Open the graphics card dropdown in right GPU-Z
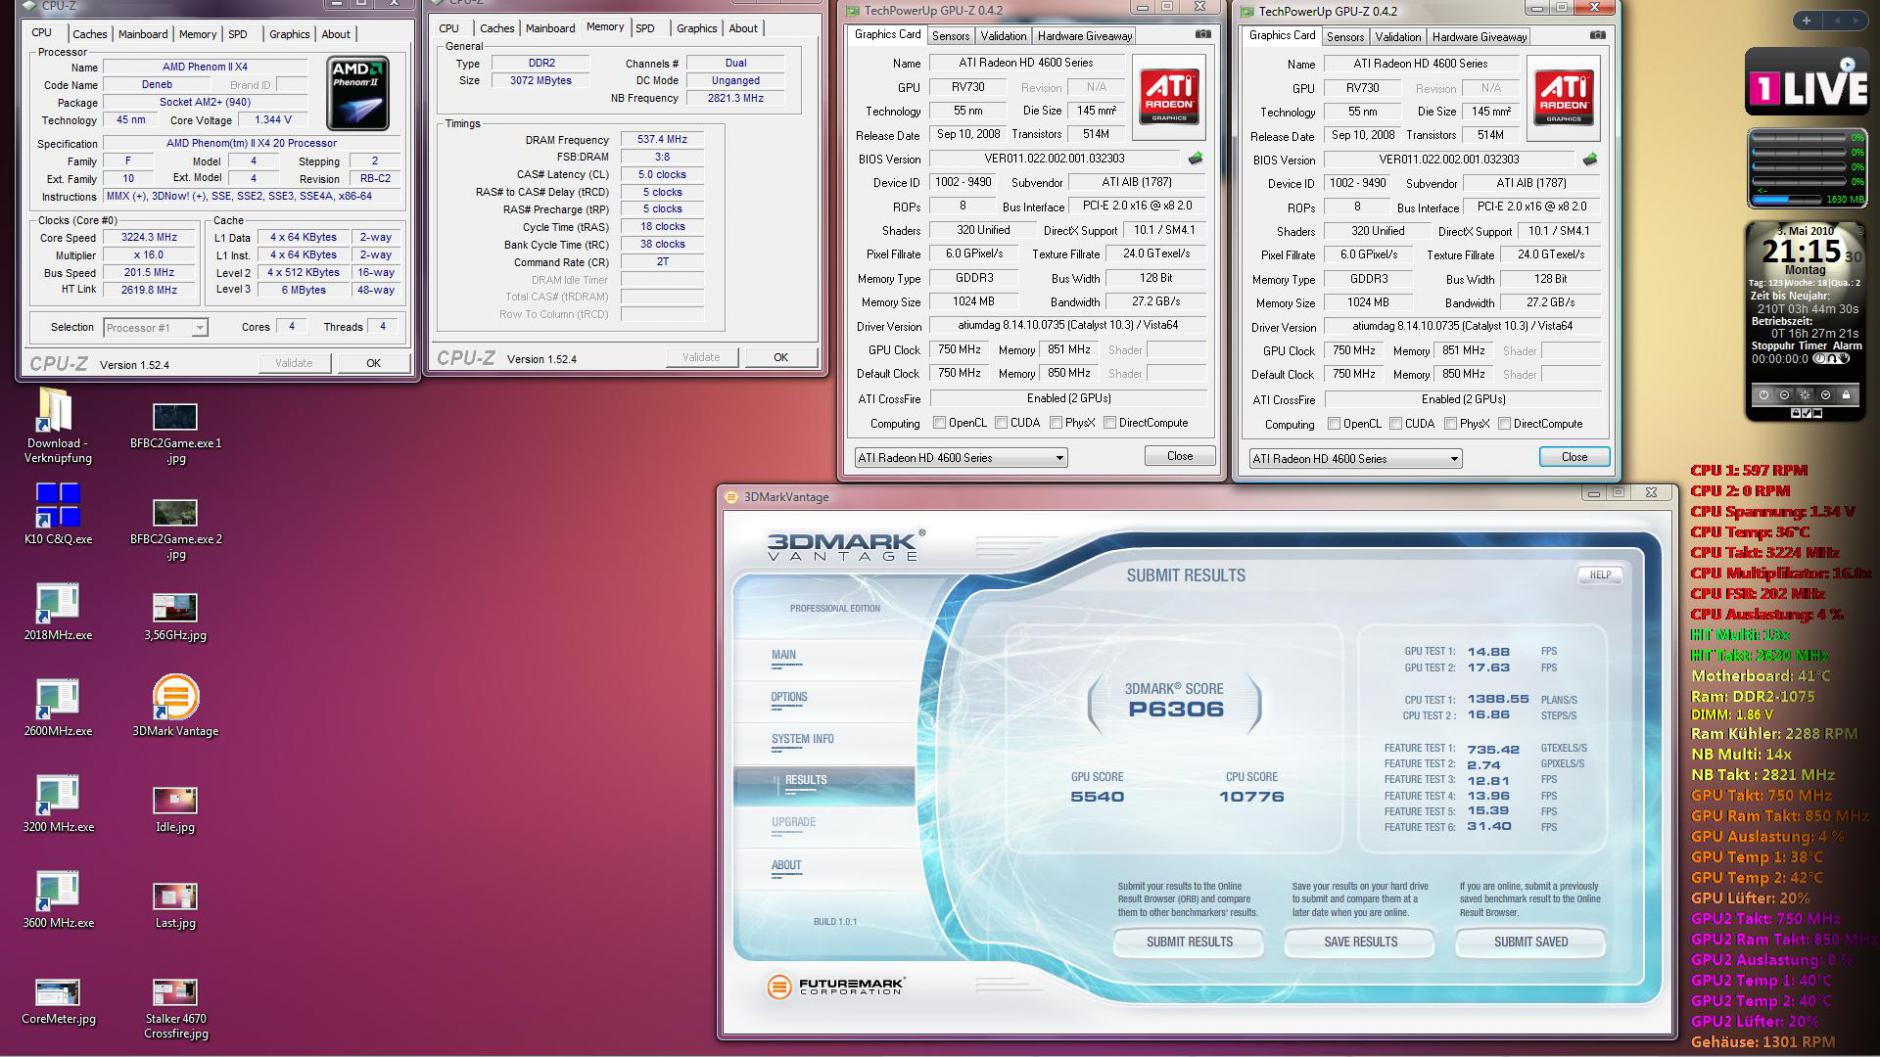1880x1057 pixels. click(x=1355, y=459)
